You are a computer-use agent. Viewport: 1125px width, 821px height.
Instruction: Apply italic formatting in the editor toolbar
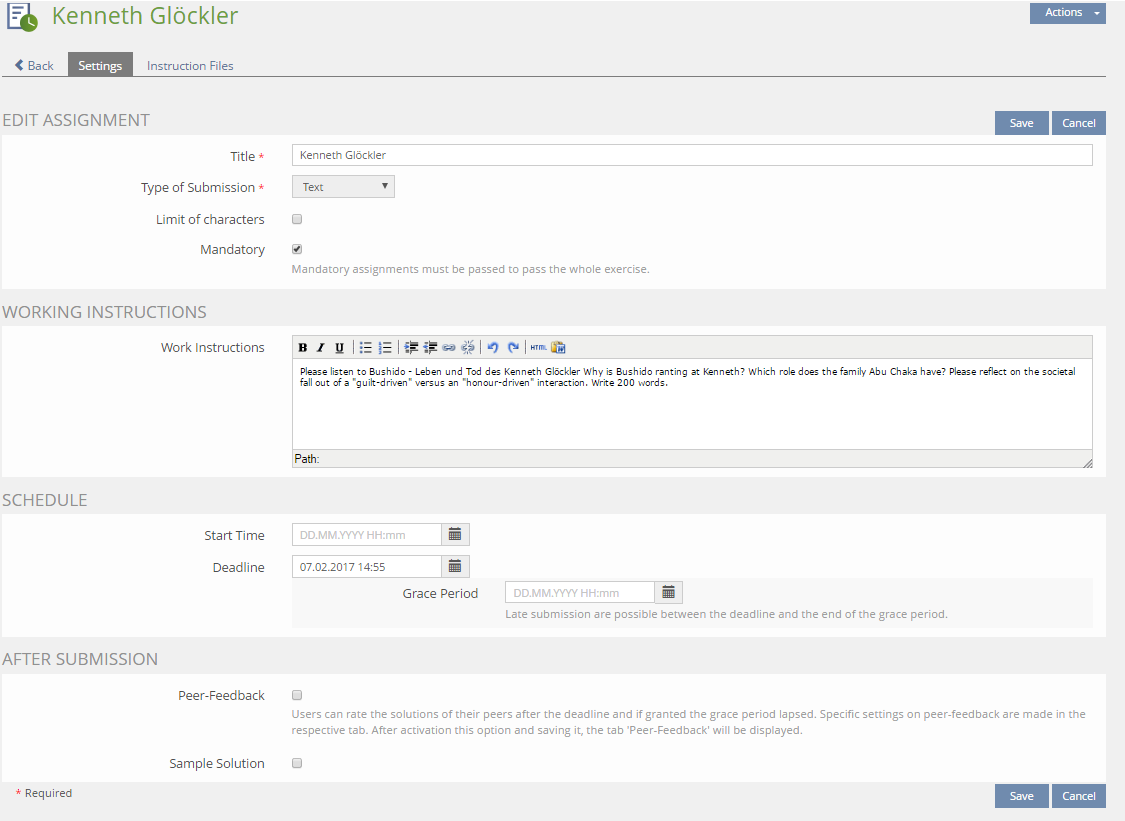(x=321, y=348)
